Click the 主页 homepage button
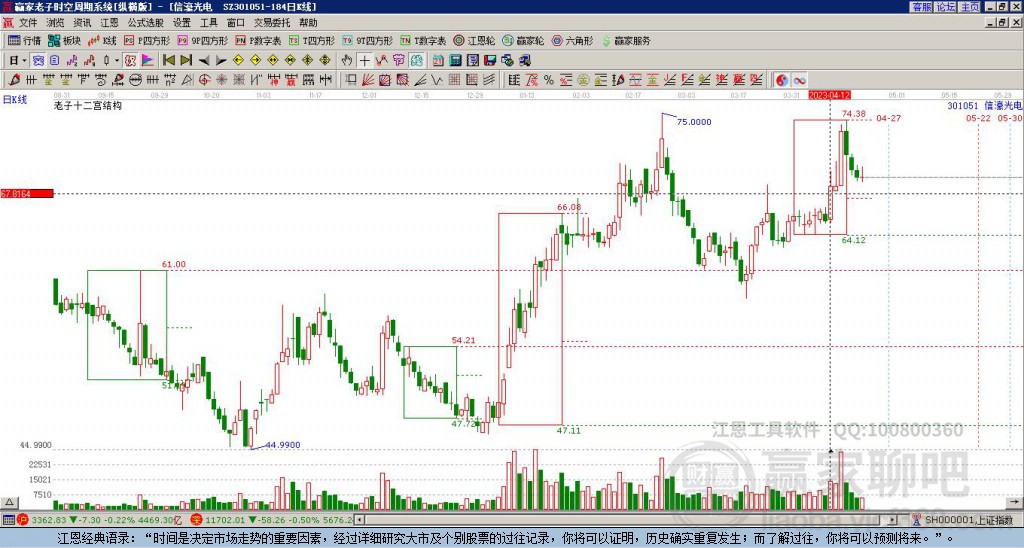The image size is (1024, 548). [970, 7]
